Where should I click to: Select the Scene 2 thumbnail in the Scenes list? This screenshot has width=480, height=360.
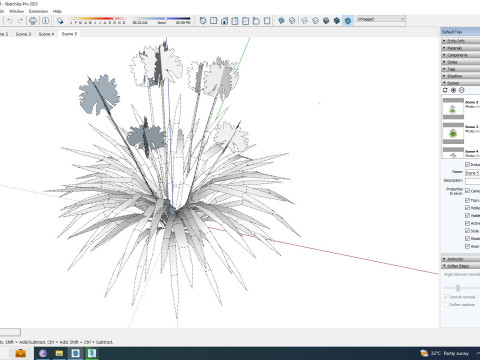point(453,109)
